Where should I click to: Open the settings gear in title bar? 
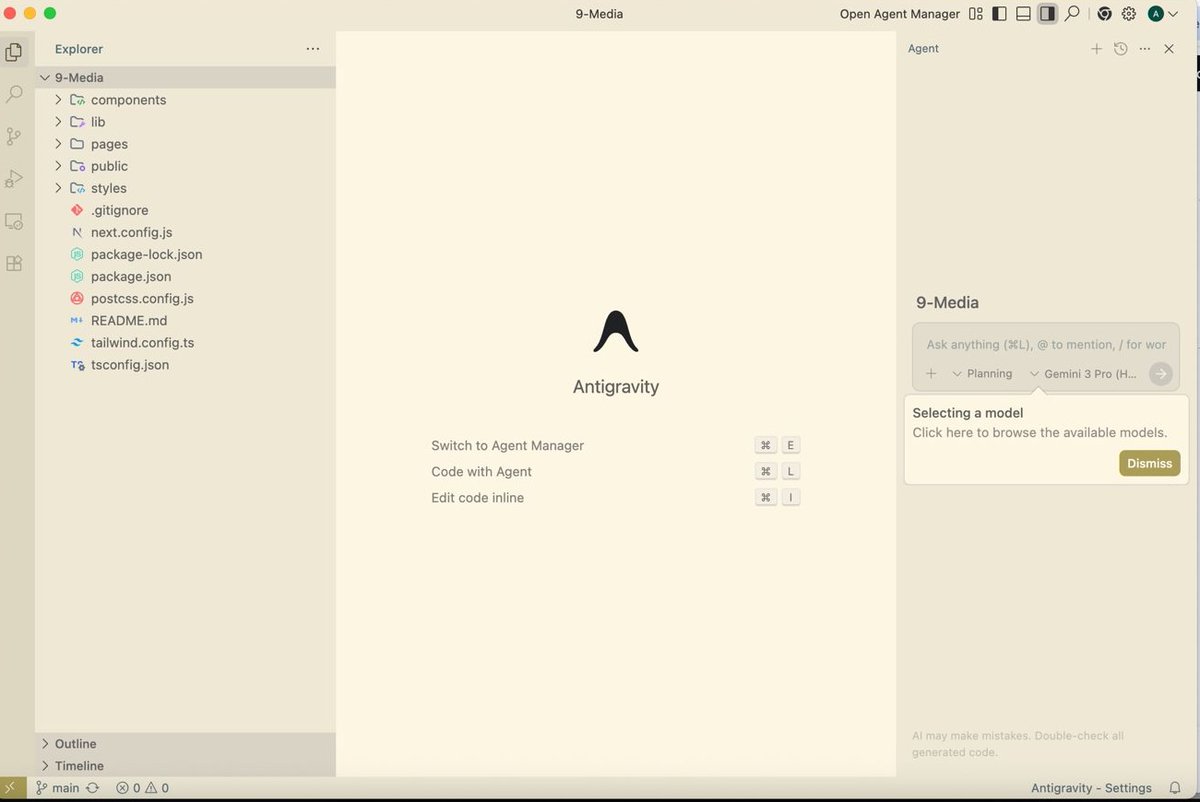[x=1128, y=14]
